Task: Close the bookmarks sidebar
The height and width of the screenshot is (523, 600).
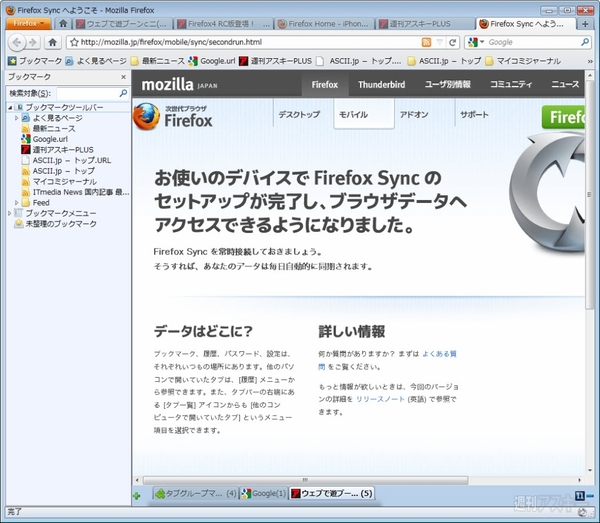Action: tap(123, 77)
